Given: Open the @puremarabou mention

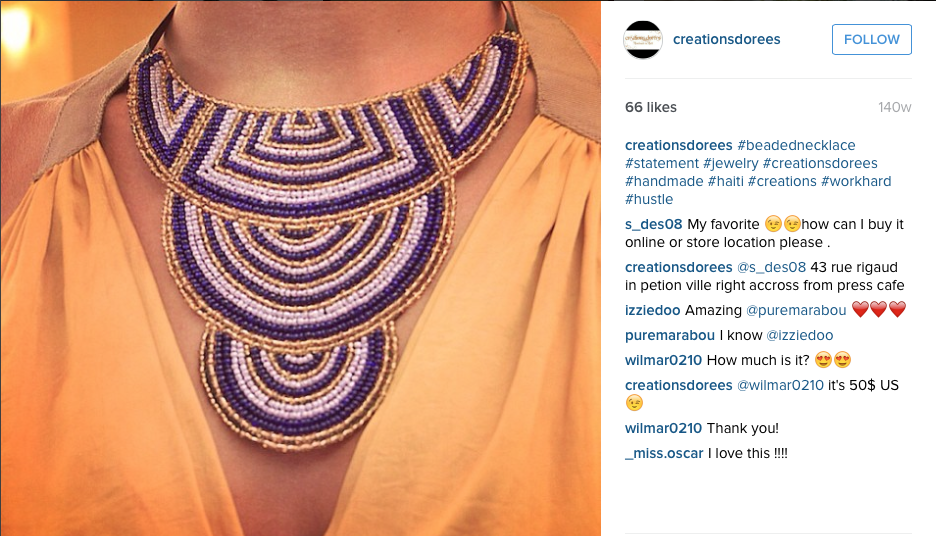Looking at the screenshot, I should pos(796,310).
